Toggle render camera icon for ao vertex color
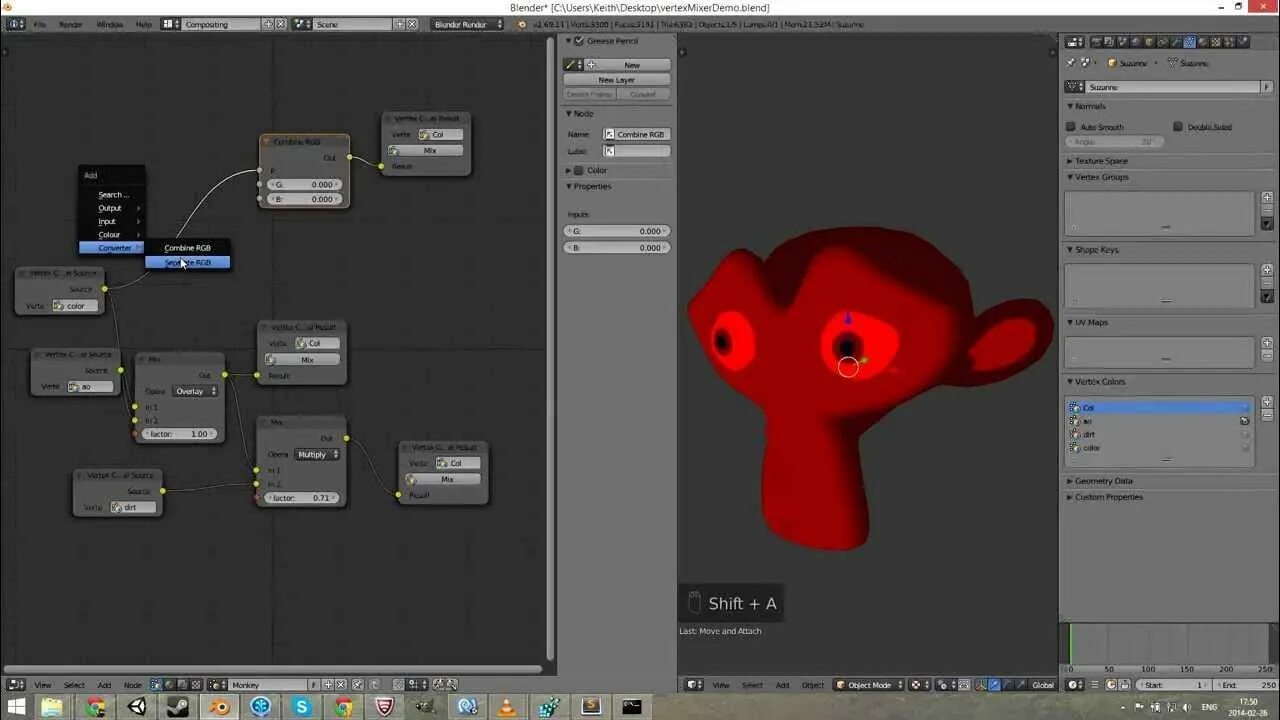The image size is (1280, 720). pos(1245,421)
